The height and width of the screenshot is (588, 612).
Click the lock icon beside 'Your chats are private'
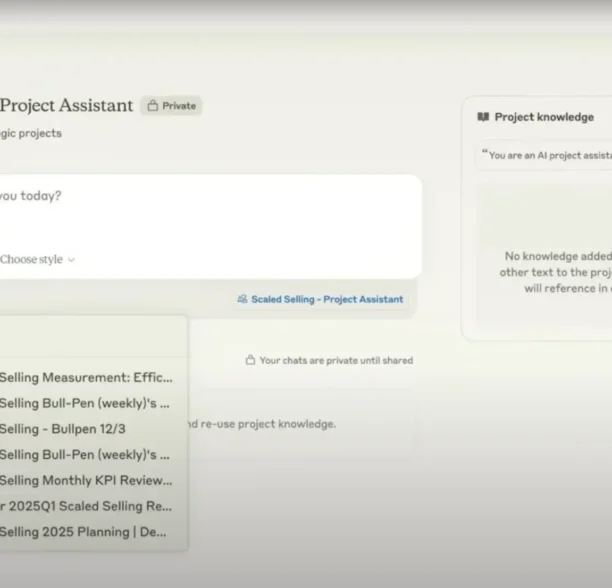pos(250,360)
